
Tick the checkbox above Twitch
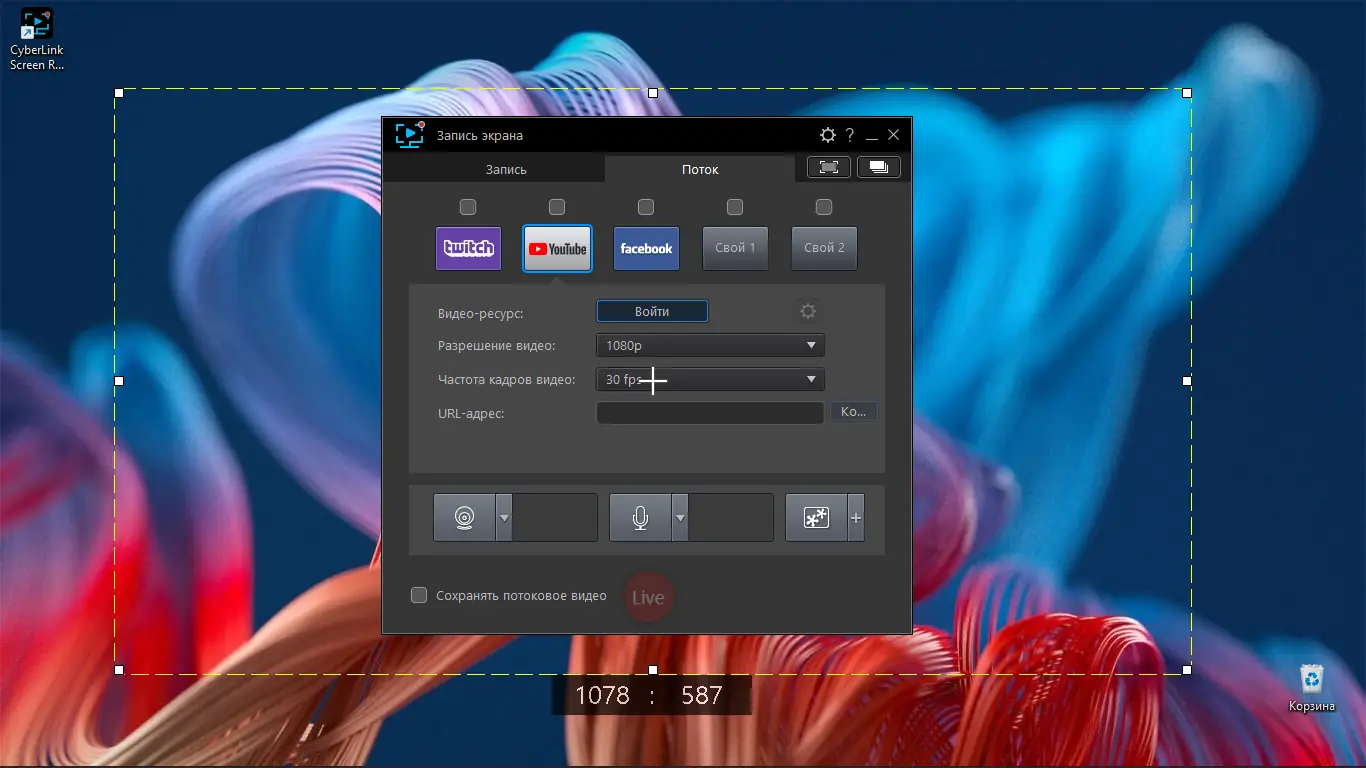click(468, 207)
